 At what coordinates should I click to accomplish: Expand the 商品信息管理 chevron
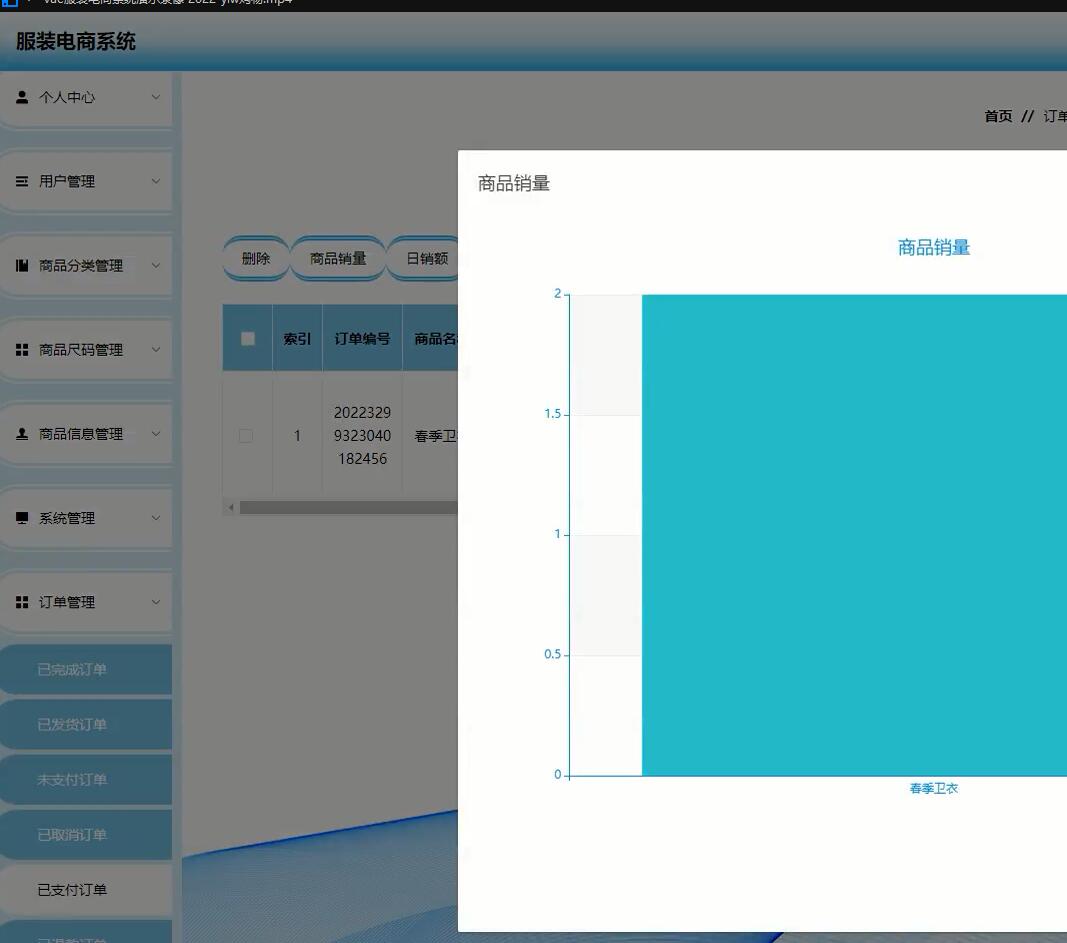[156, 433]
